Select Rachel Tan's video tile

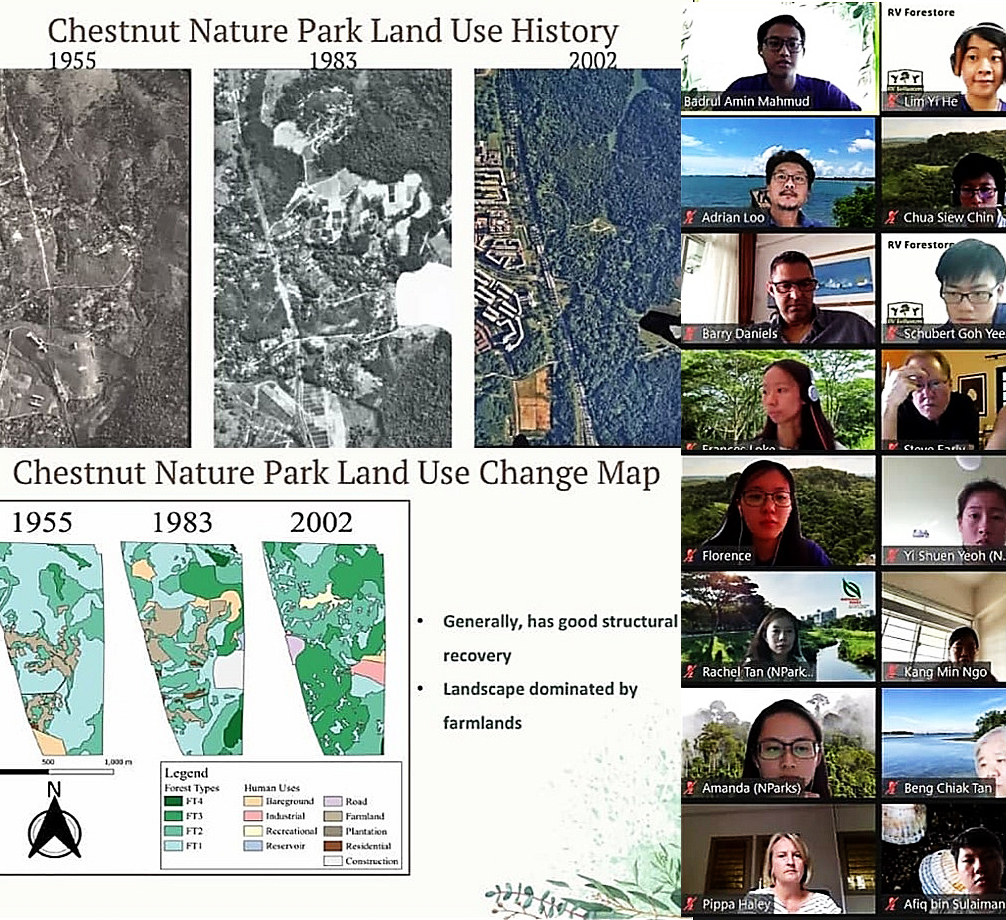click(778, 626)
